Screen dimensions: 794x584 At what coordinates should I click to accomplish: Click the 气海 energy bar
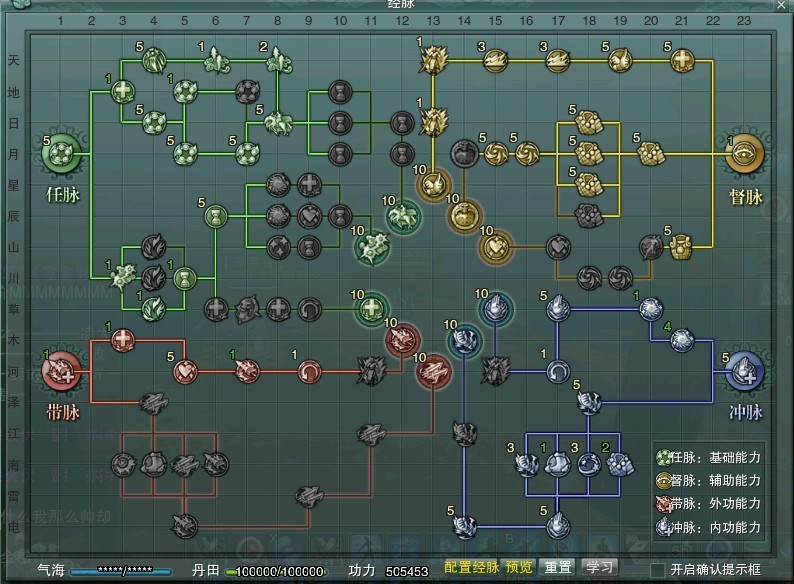point(120,569)
